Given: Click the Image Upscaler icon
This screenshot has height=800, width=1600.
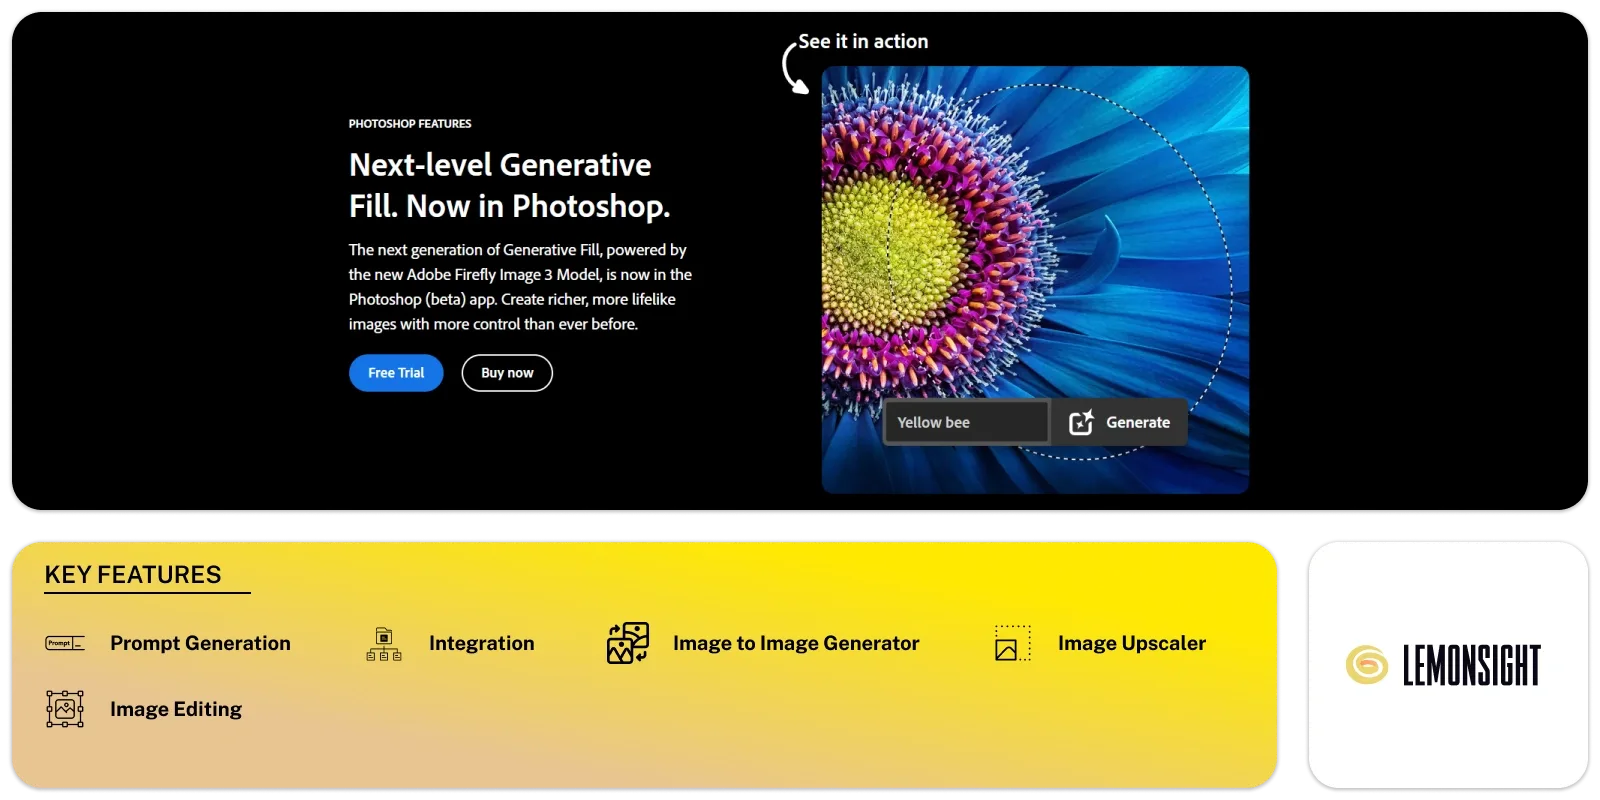Looking at the screenshot, I should (1012, 643).
